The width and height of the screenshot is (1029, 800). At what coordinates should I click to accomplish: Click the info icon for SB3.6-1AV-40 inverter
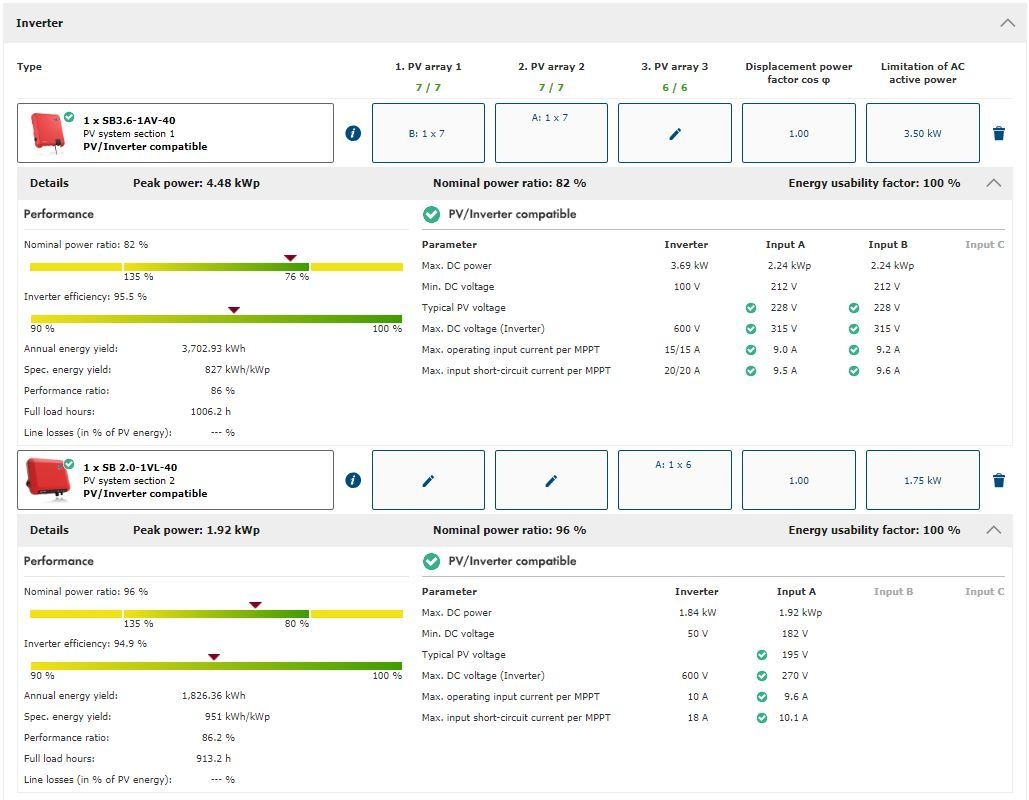point(353,133)
